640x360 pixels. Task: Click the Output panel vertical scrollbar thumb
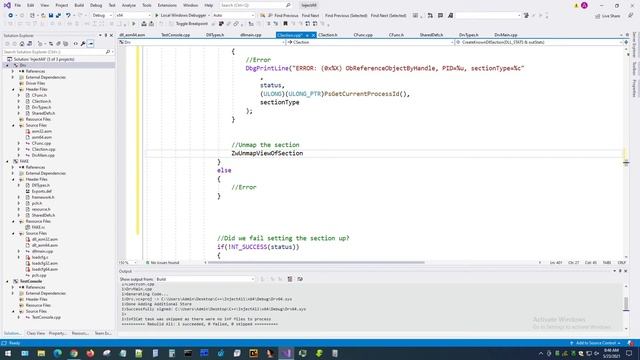[626, 304]
